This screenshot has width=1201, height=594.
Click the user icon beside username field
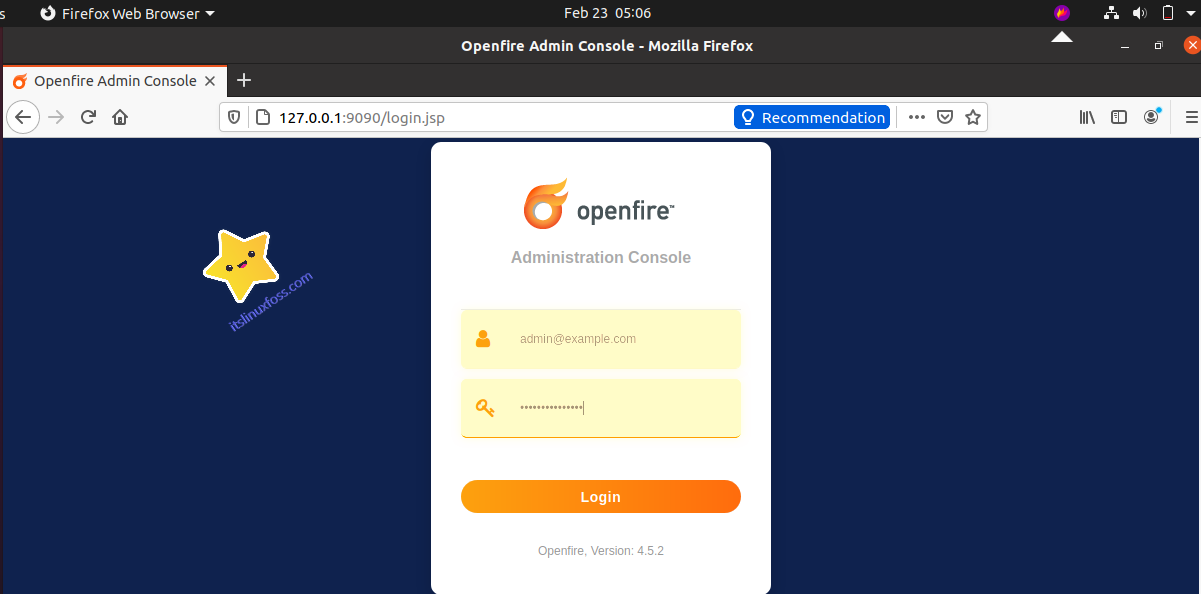click(x=483, y=339)
